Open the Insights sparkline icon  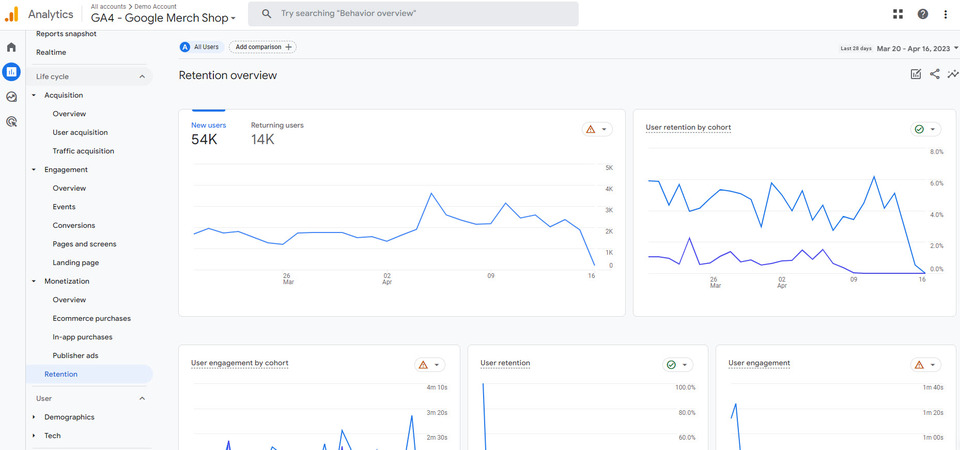click(x=952, y=74)
